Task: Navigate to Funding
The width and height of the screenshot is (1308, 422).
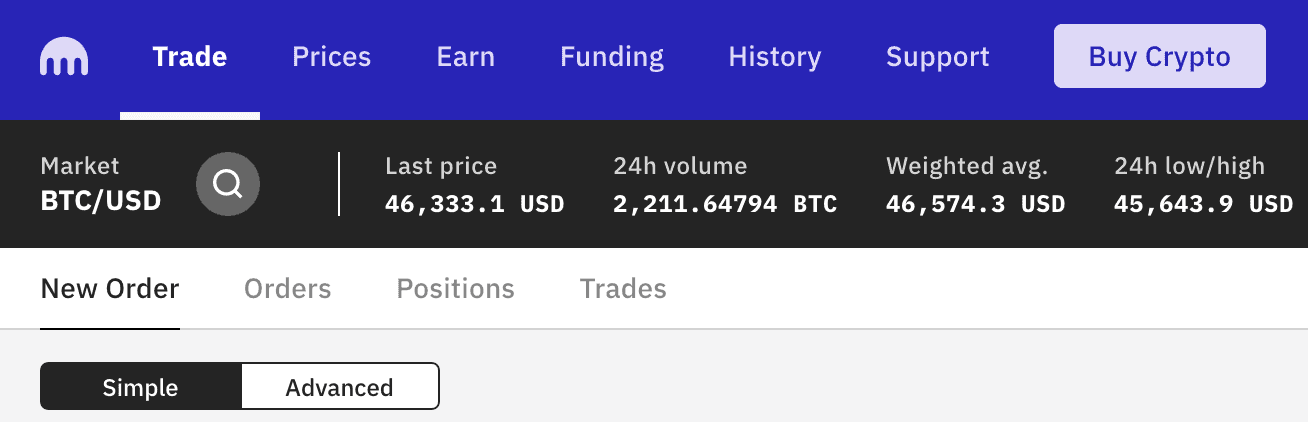Action: pos(611,57)
